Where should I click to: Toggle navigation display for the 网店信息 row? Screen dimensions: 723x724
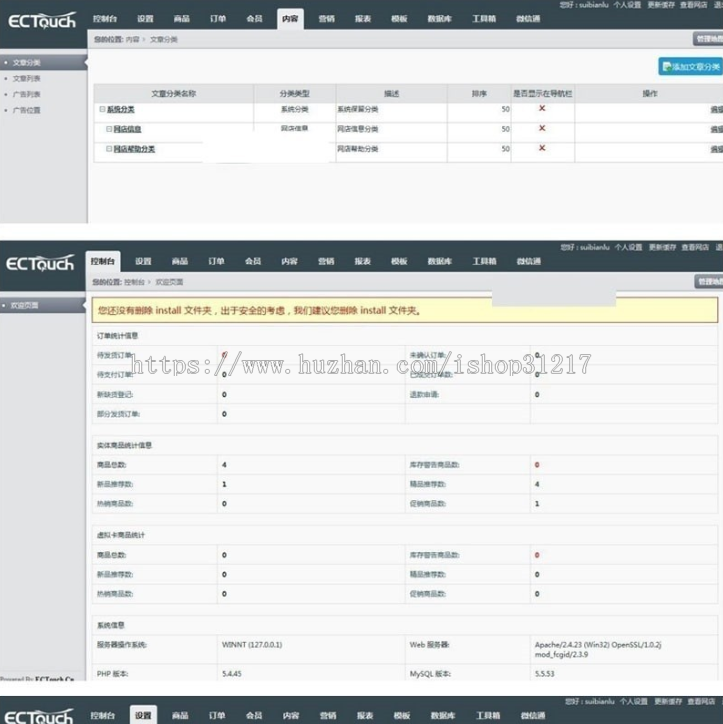coord(542,128)
